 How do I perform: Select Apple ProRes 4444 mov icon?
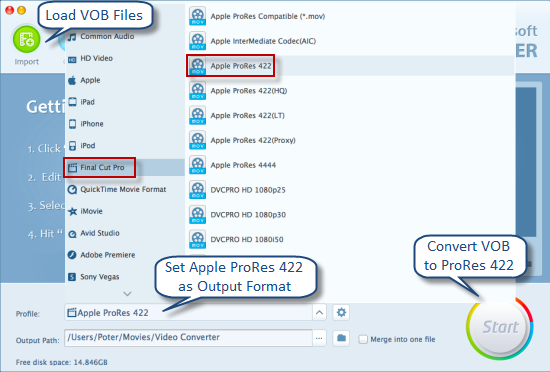tap(197, 165)
